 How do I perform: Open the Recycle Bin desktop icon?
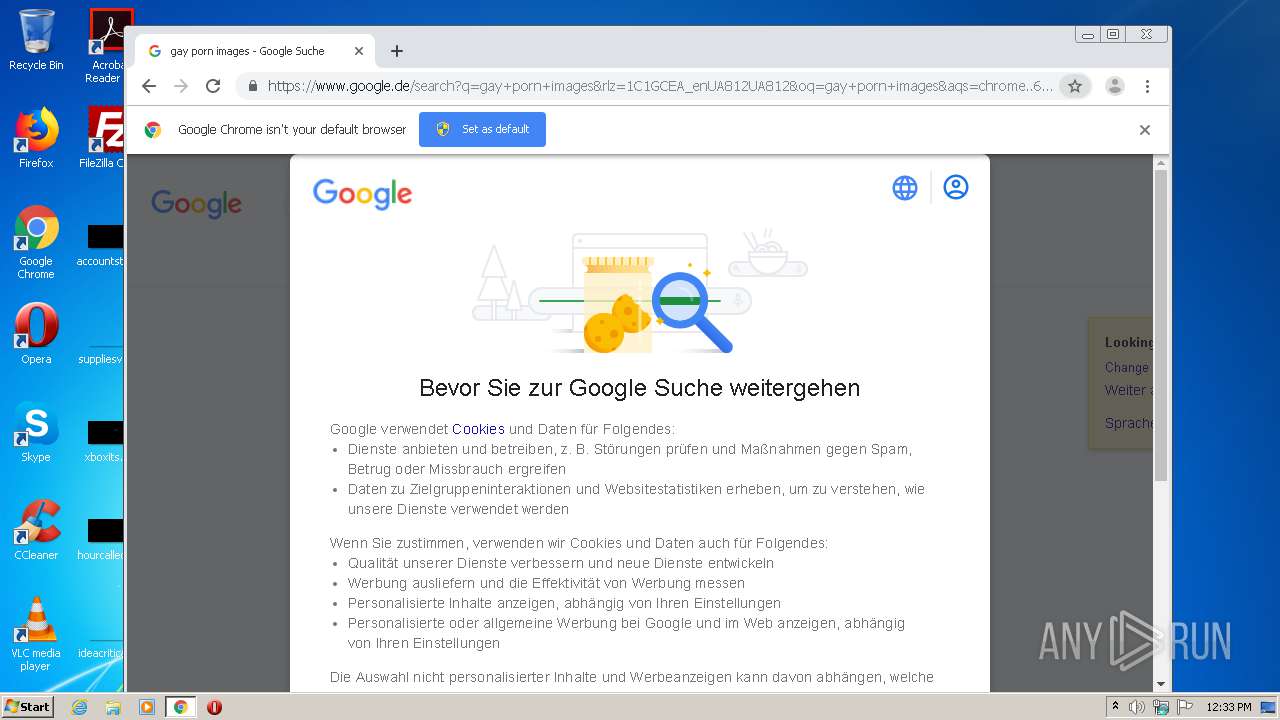[x=36, y=40]
